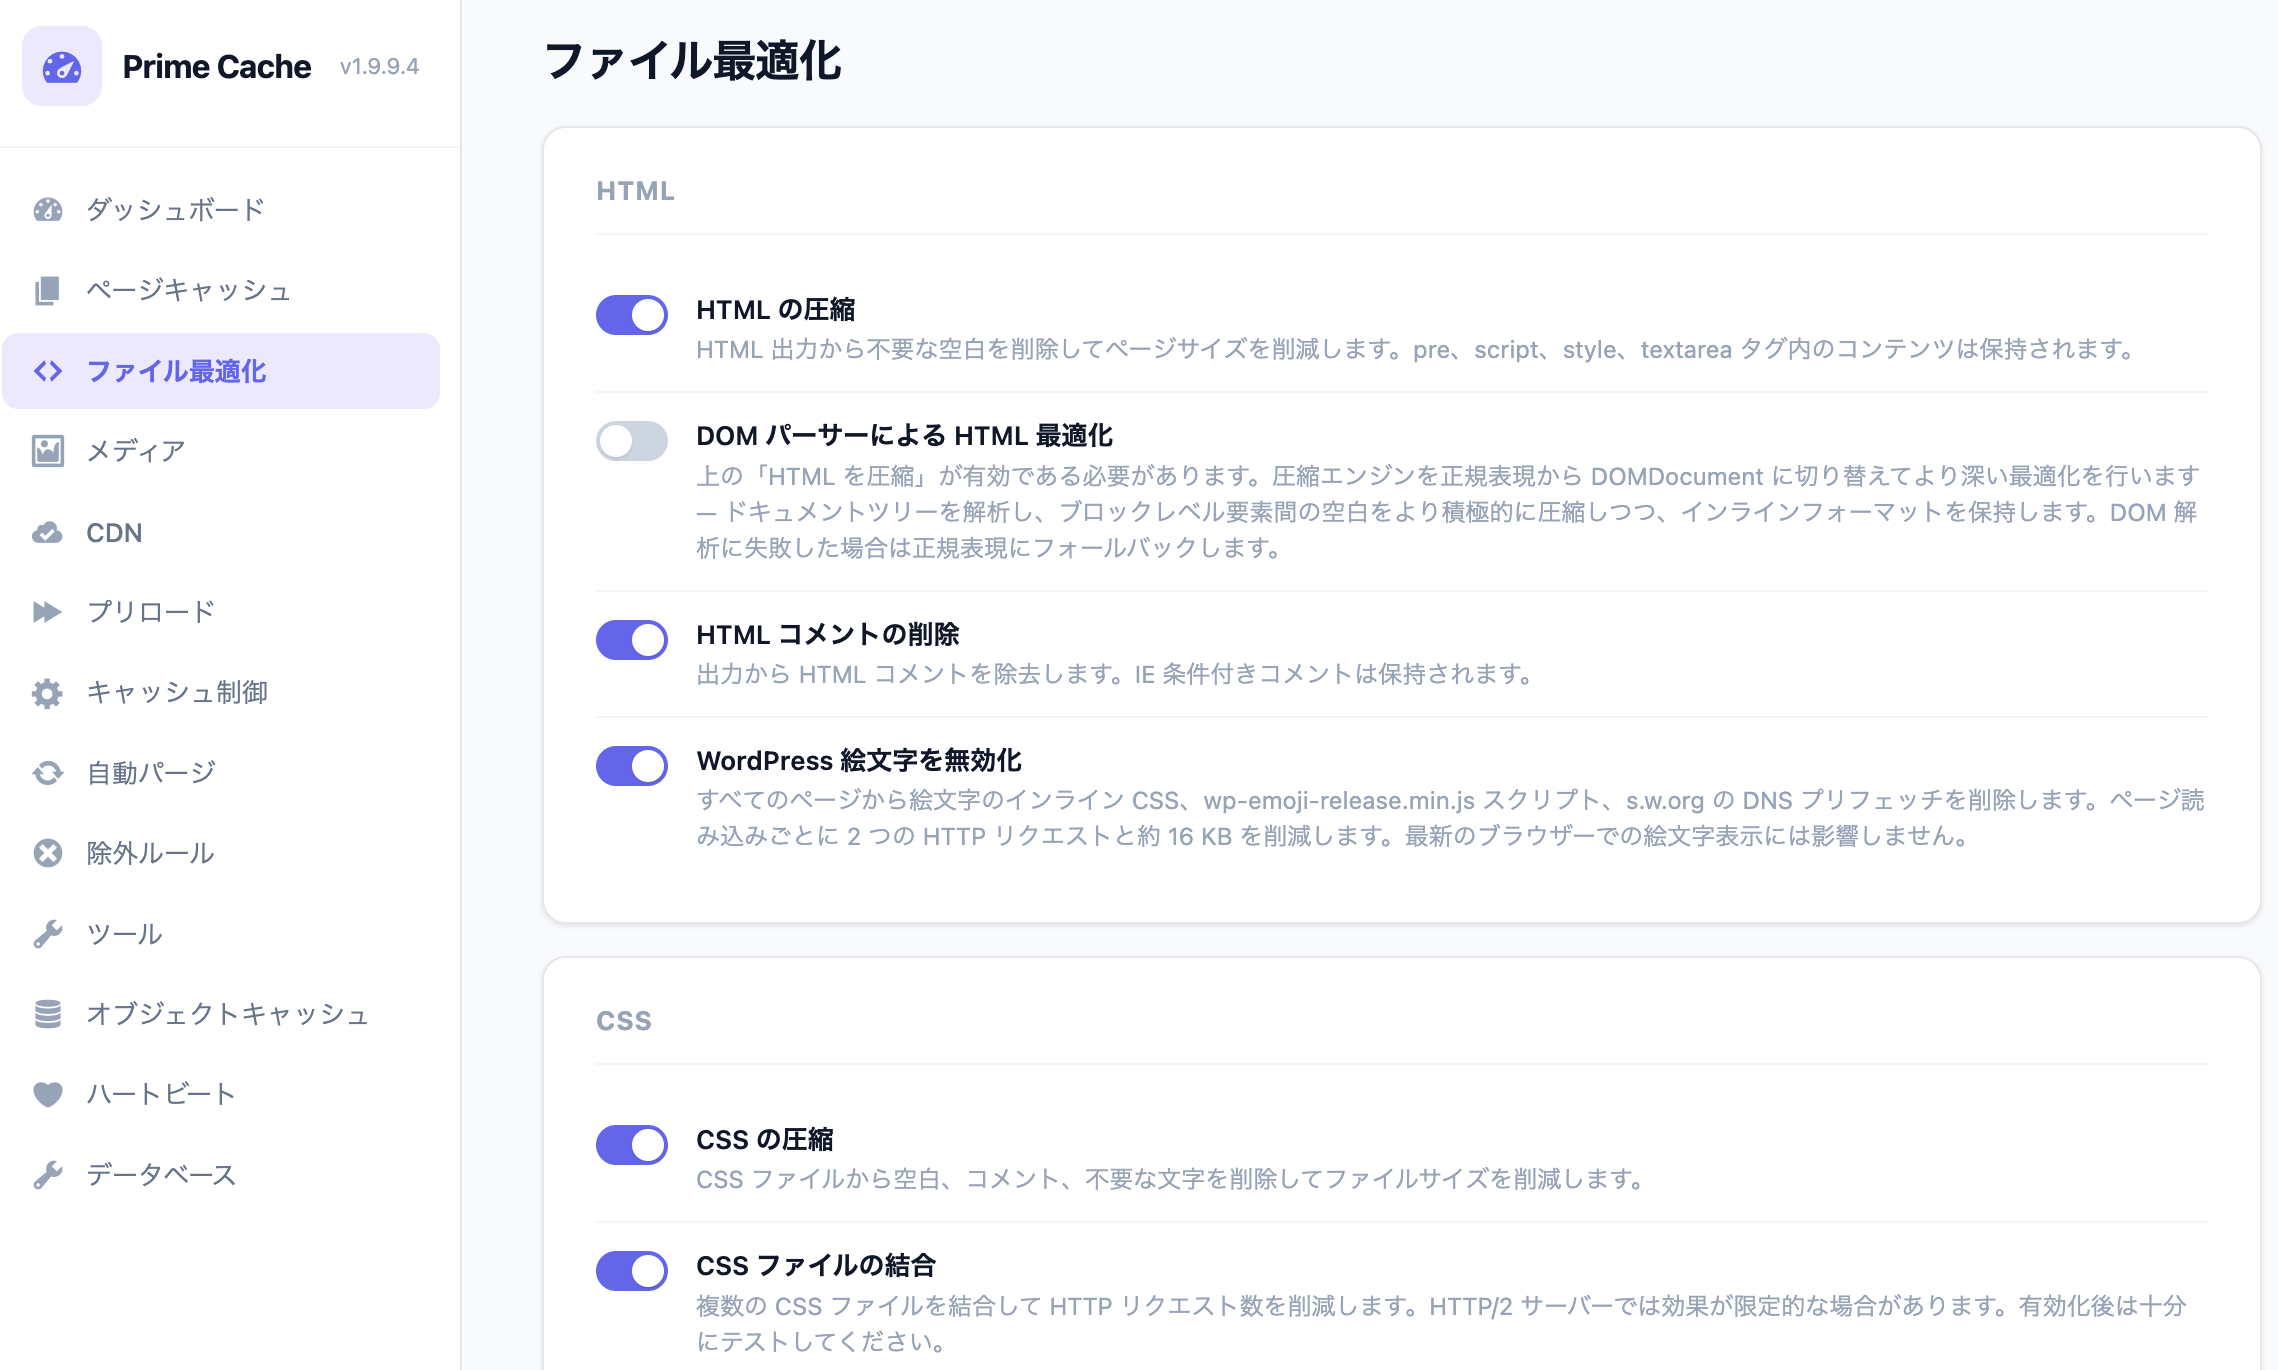This screenshot has height=1370, width=2278.
Task: Click the CSS の圧縮 label
Action: (x=765, y=1140)
